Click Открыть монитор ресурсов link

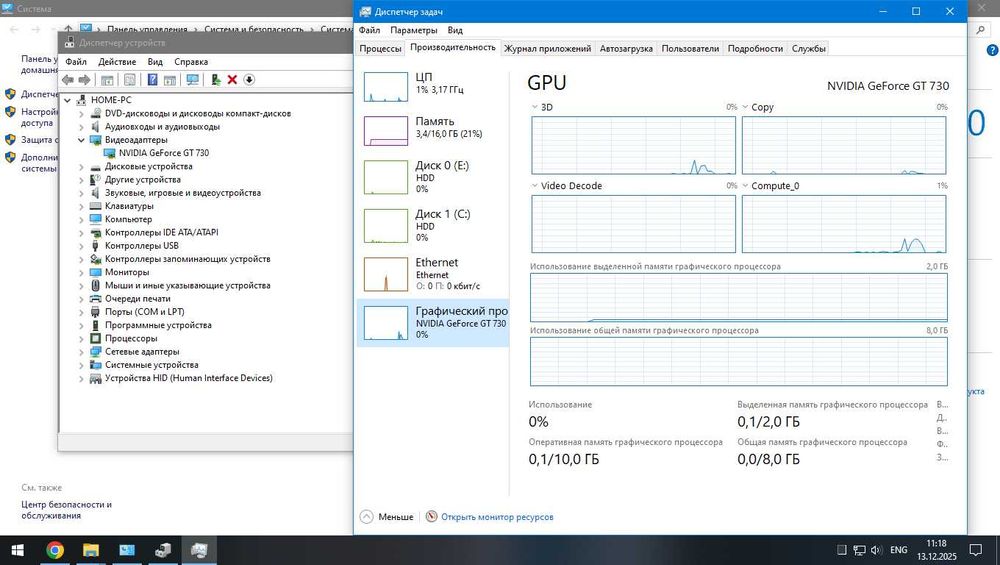coord(497,517)
